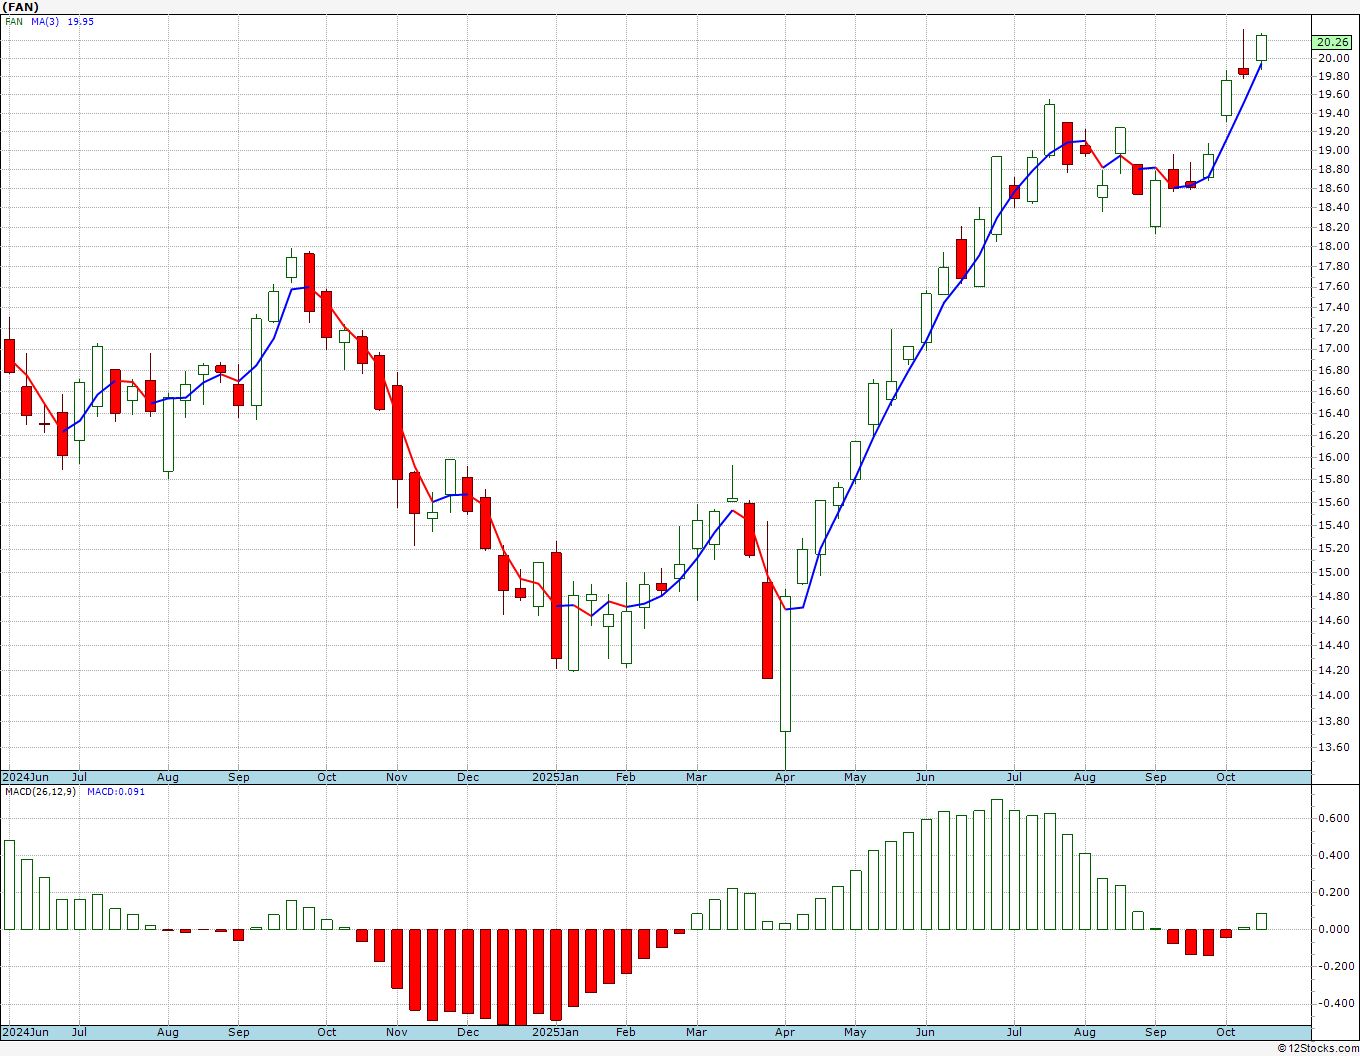Viewport: 1360px width, 1056px height.
Task: Select the 19.95 moving average value
Action: coord(81,21)
